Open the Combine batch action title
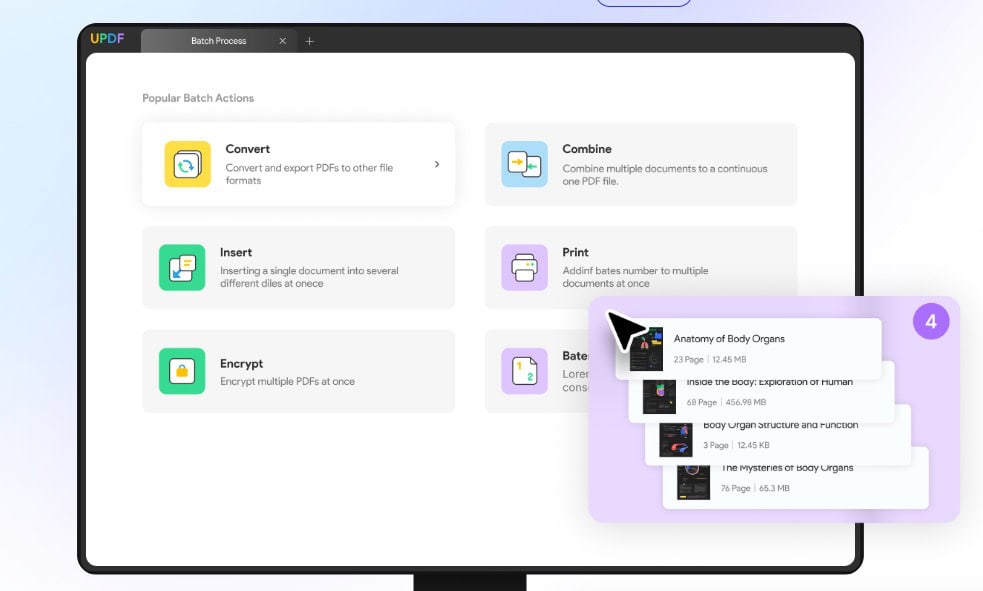Viewport: 983px width, 591px height. 587,149
